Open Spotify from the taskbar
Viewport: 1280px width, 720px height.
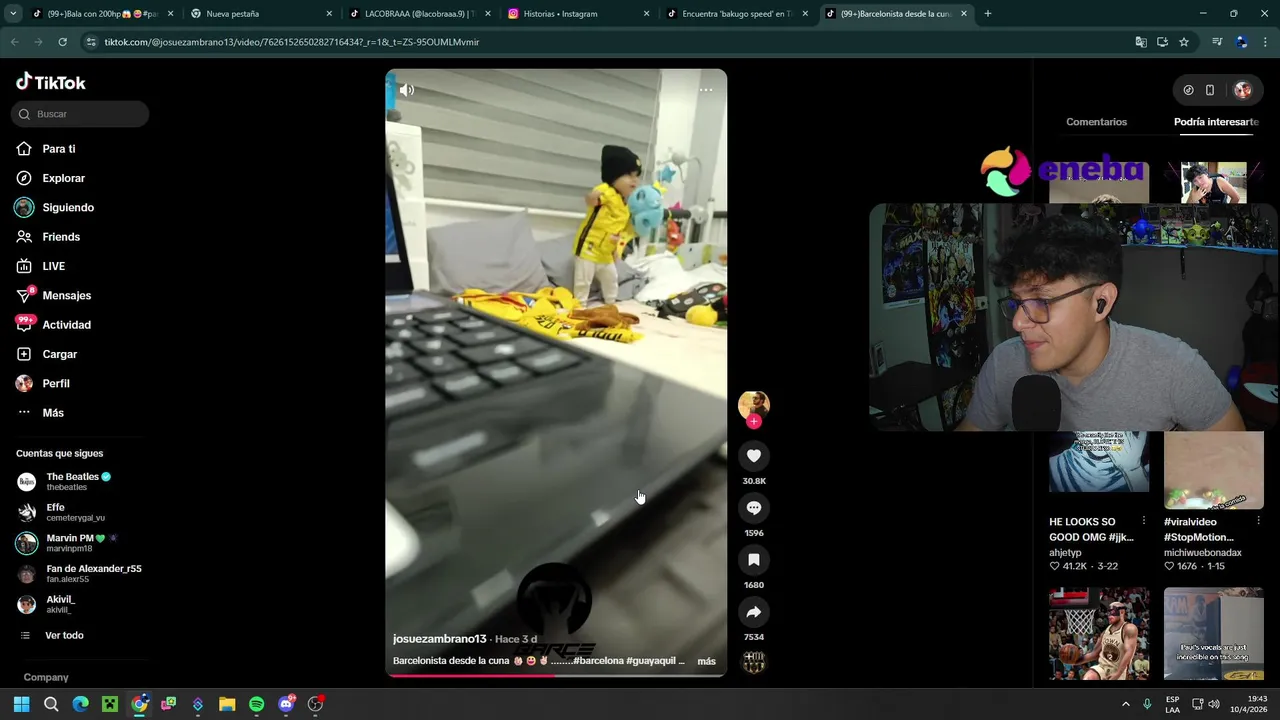(x=256, y=704)
